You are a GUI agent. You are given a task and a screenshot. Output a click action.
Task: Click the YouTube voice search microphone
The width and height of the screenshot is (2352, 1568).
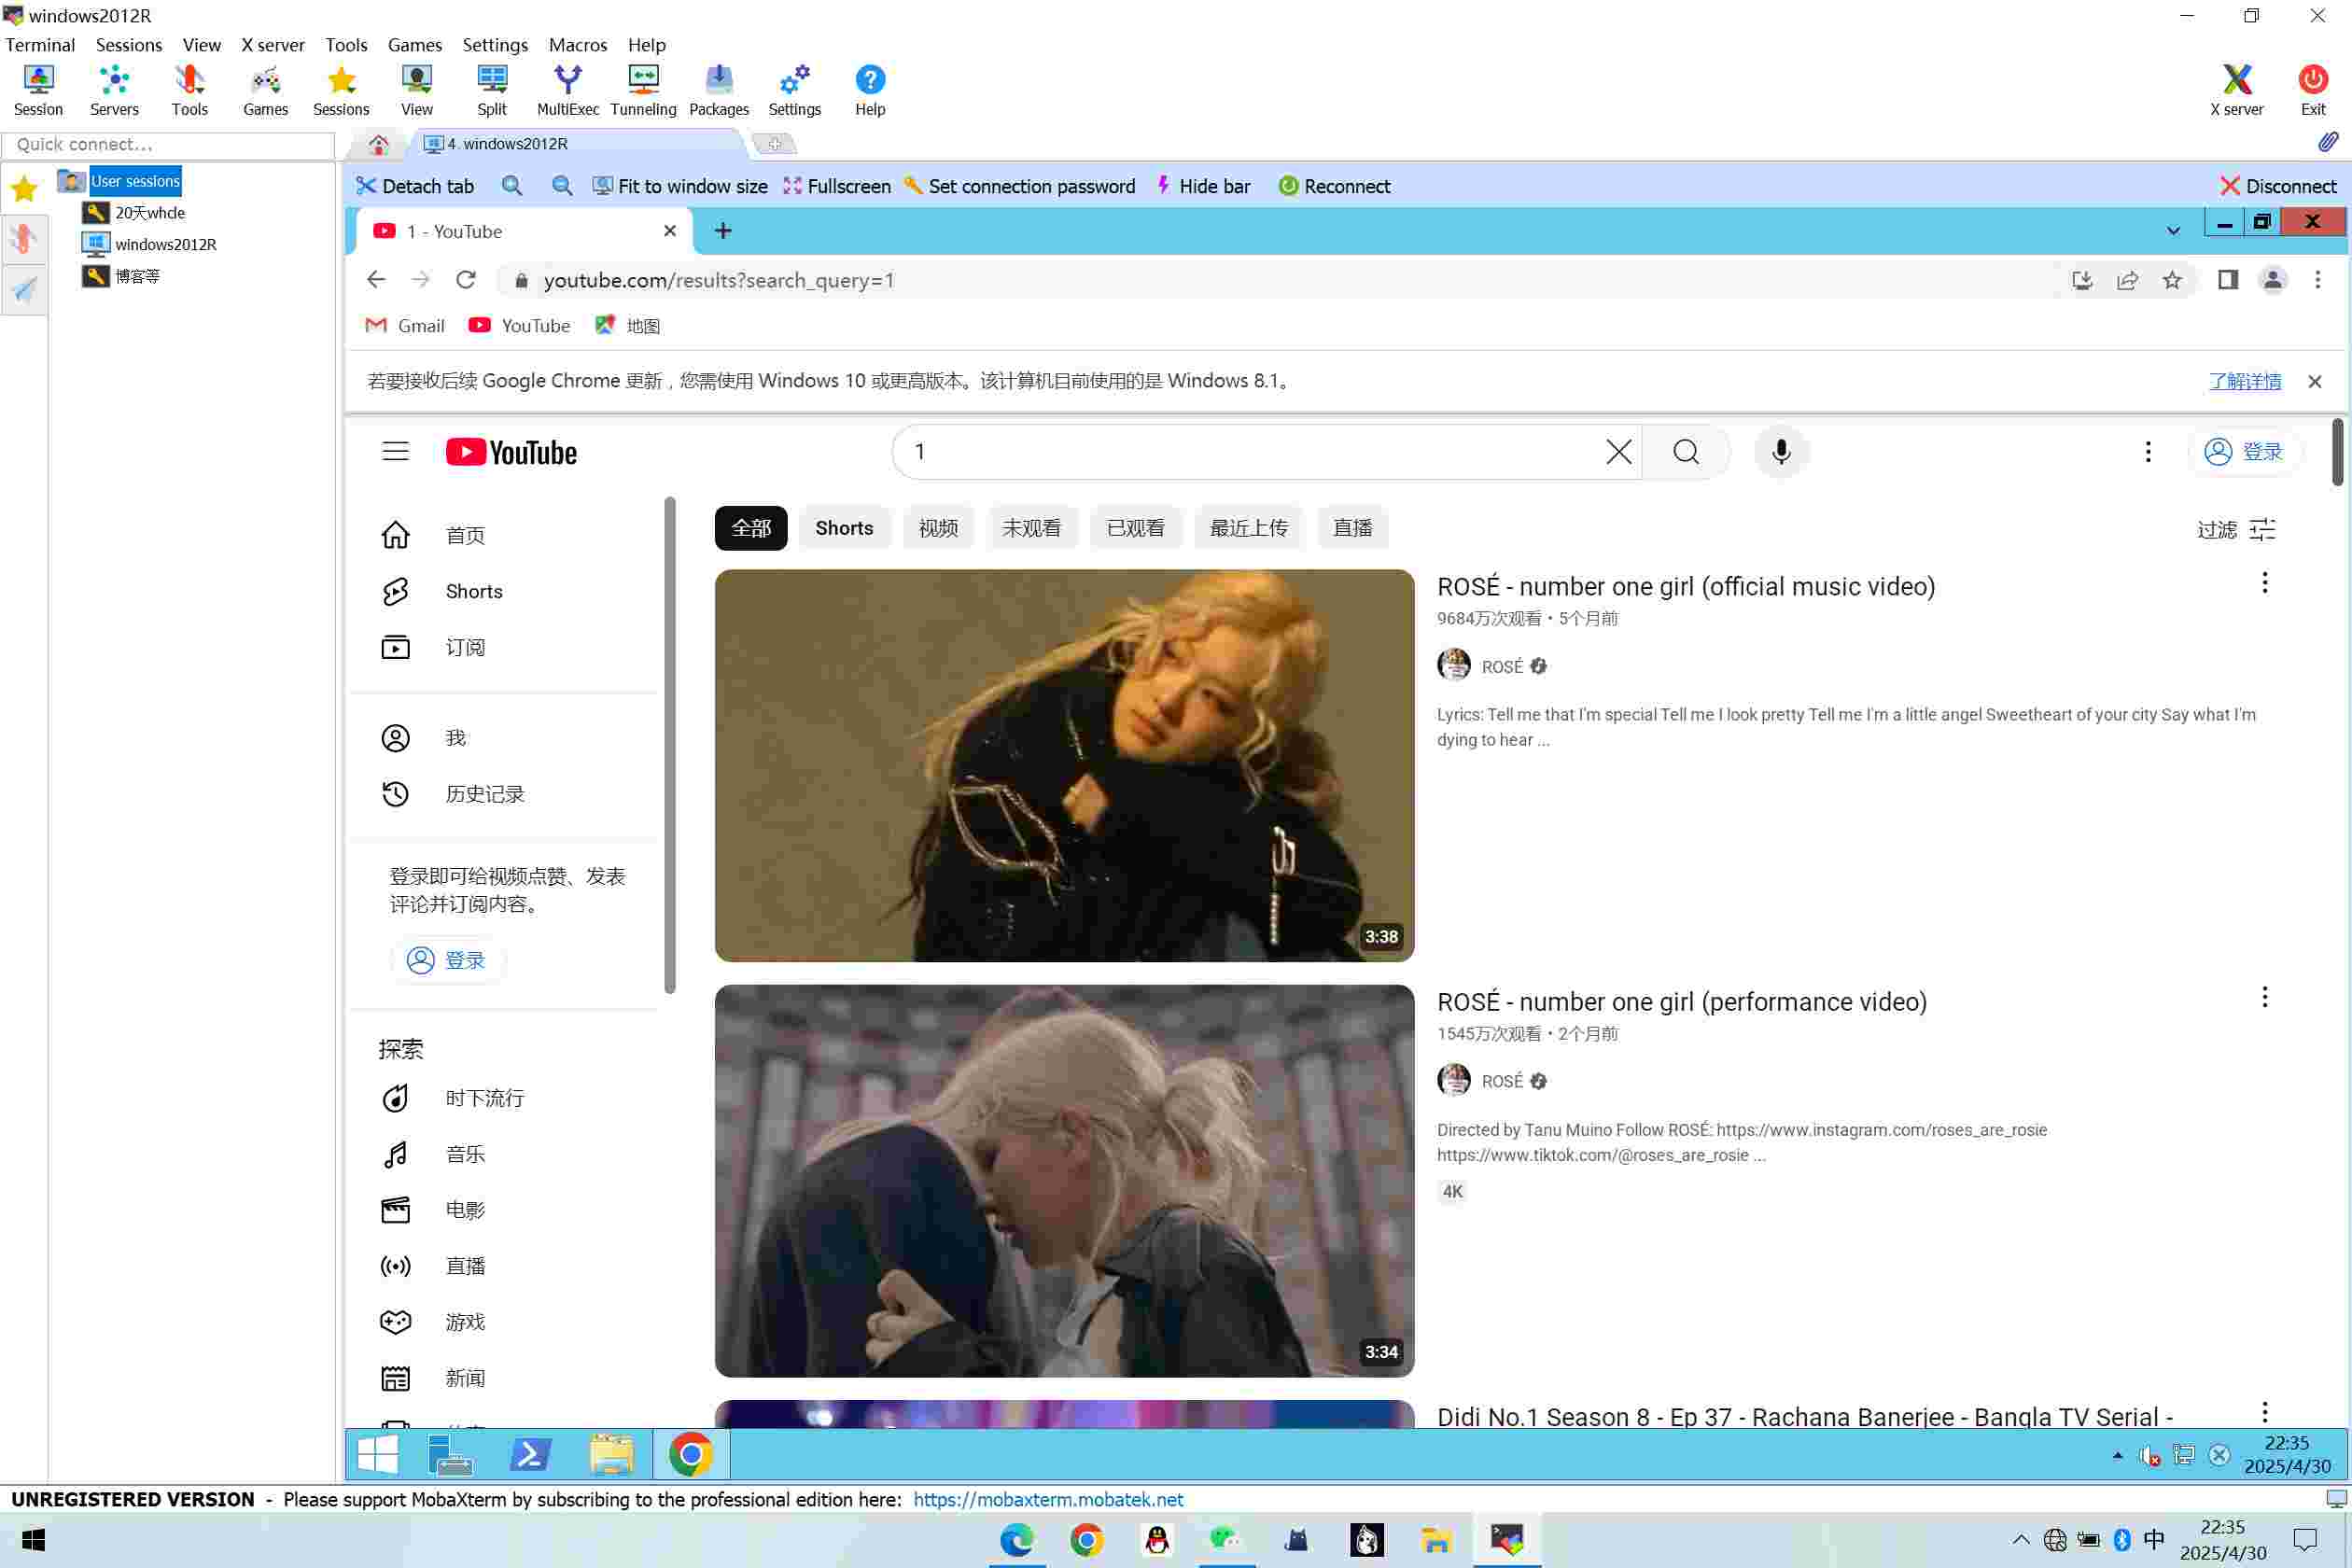pyautogui.click(x=1781, y=452)
